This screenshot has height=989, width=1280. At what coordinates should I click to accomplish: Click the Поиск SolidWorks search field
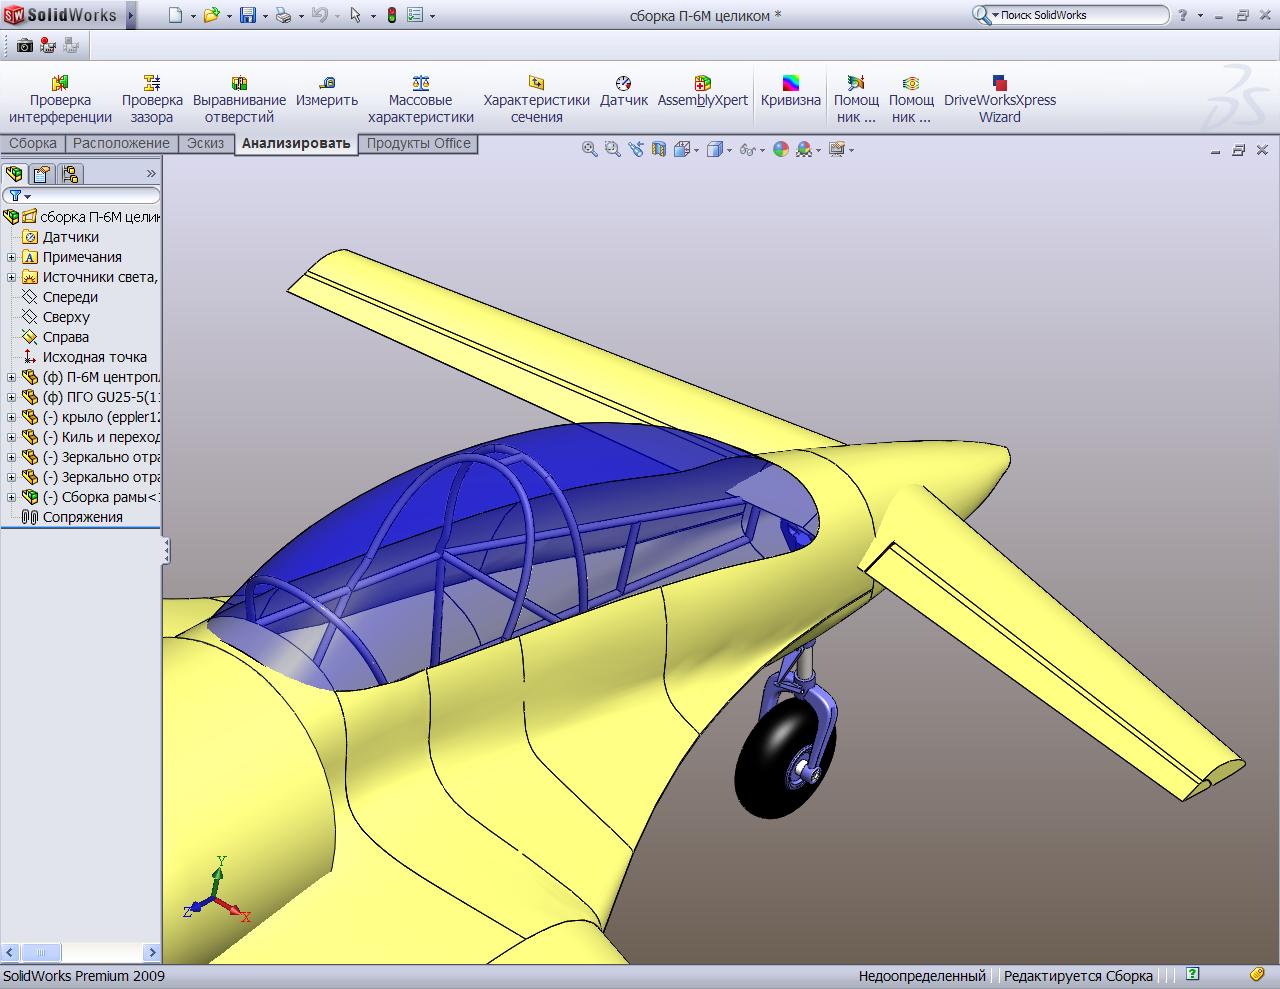click(x=1080, y=15)
